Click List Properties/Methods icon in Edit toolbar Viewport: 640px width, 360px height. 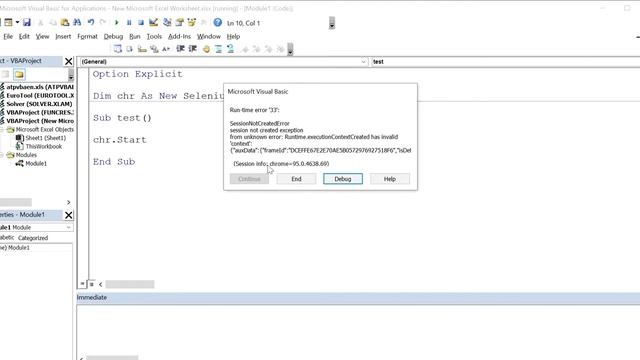point(118,49)
